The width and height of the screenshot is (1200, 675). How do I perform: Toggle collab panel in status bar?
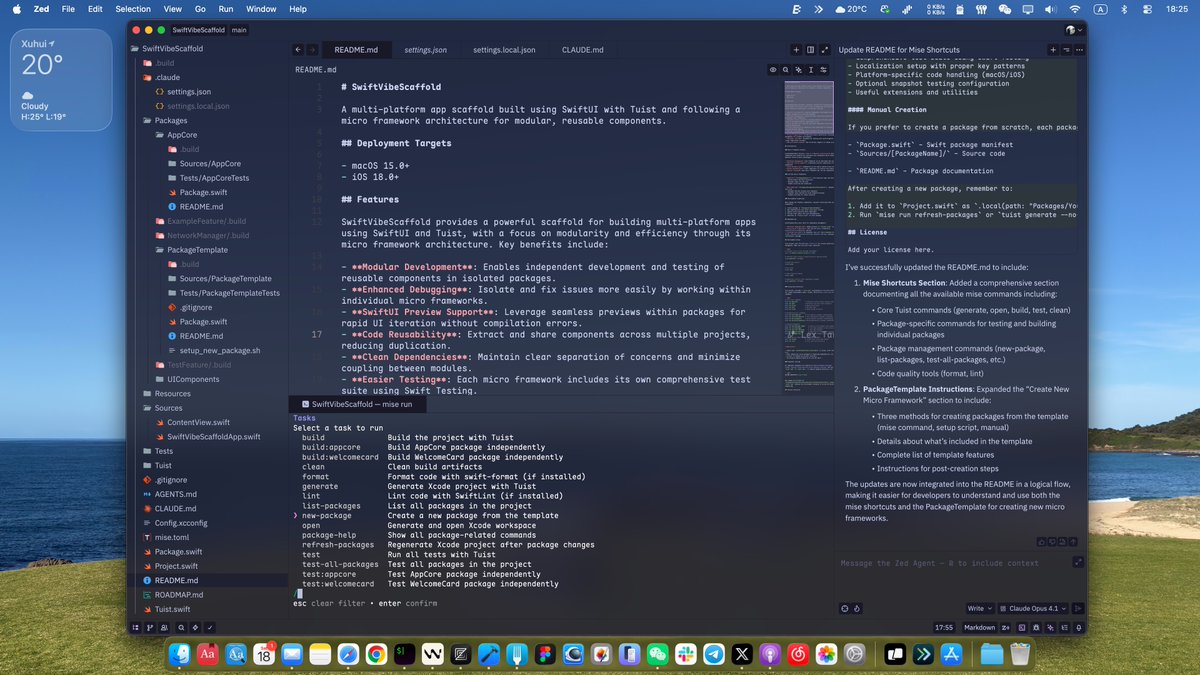coord(165,627)
